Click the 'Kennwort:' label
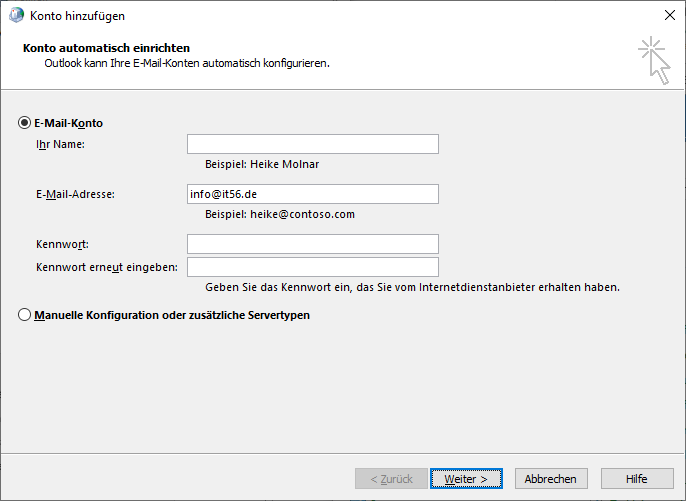This screenshot has height=501, width=686. coord(62,244)
